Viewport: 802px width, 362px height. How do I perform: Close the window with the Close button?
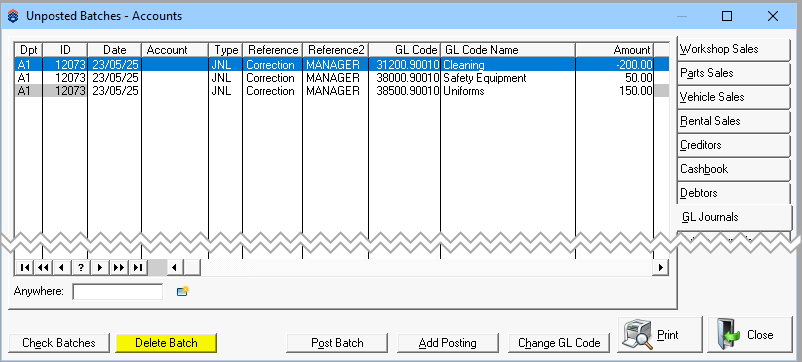750,335
